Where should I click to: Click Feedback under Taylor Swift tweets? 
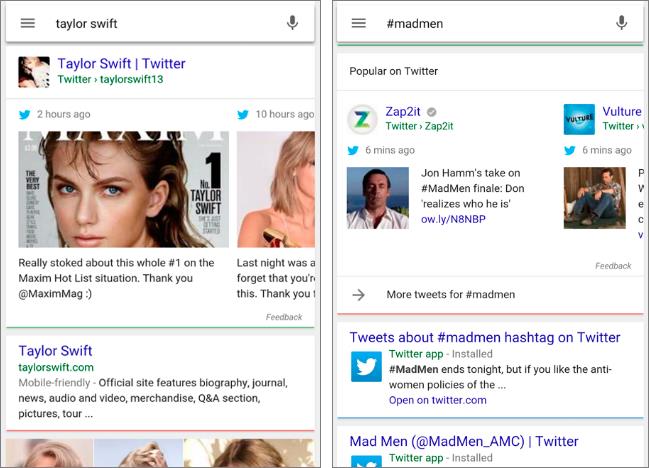284,317
